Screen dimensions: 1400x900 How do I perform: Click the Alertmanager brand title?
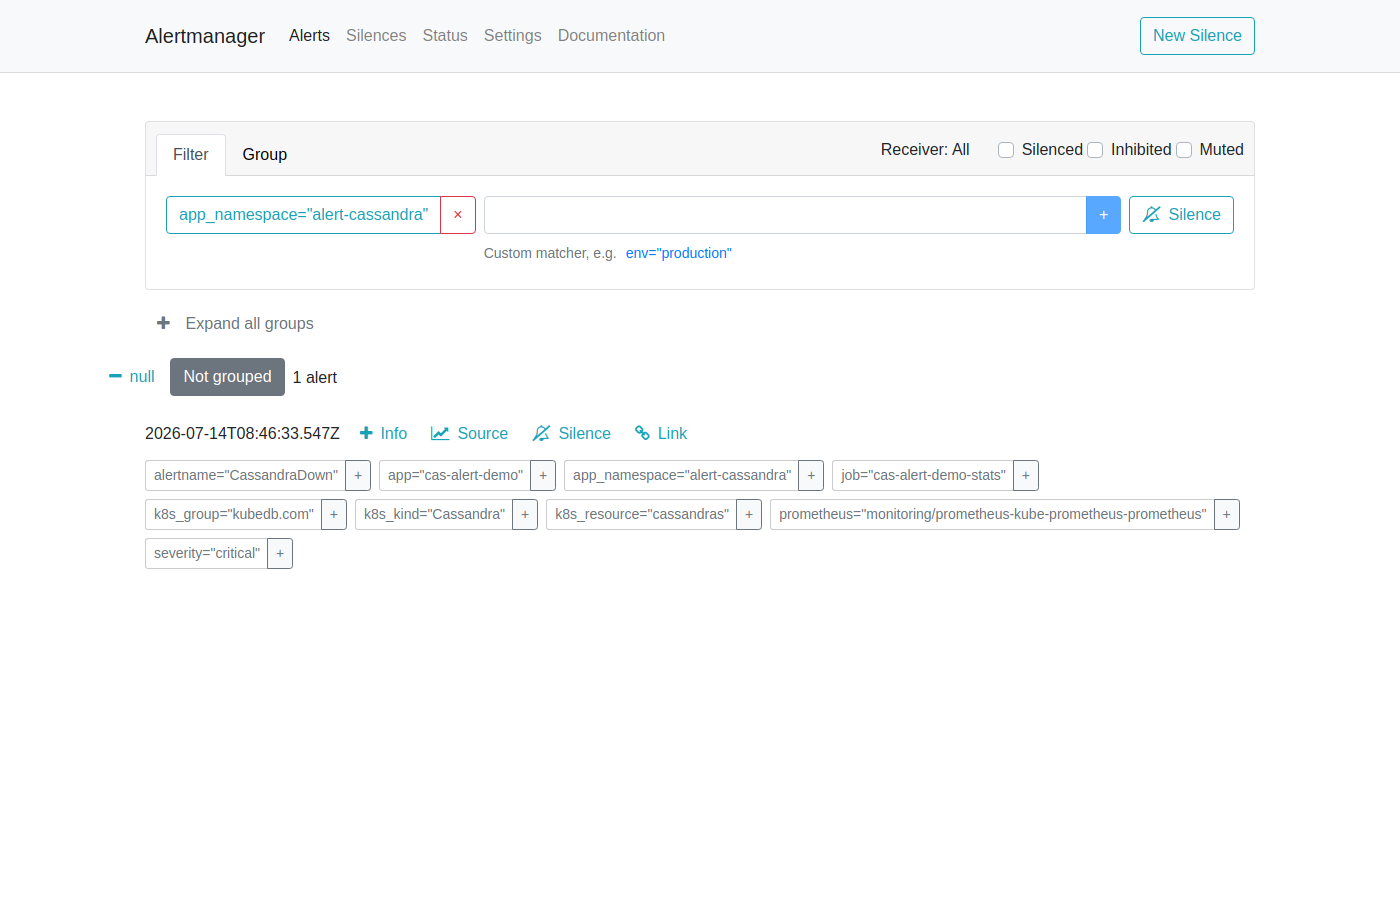point(205,36)
